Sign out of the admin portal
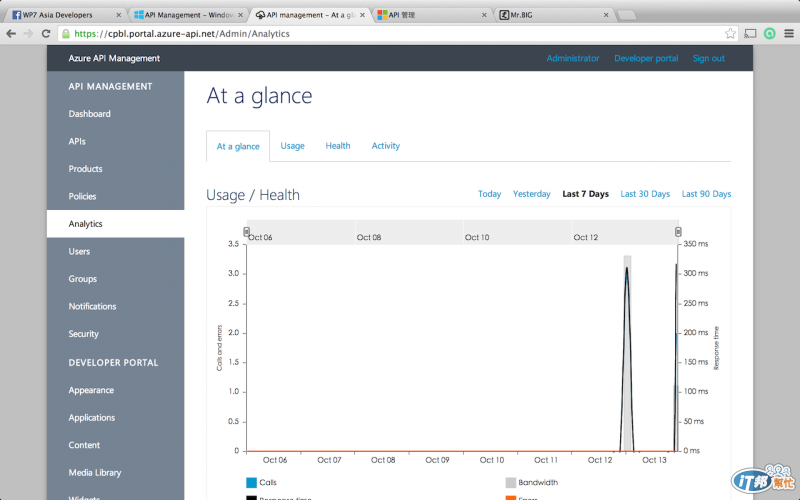 pyautogui.click(x=709, y=58)
